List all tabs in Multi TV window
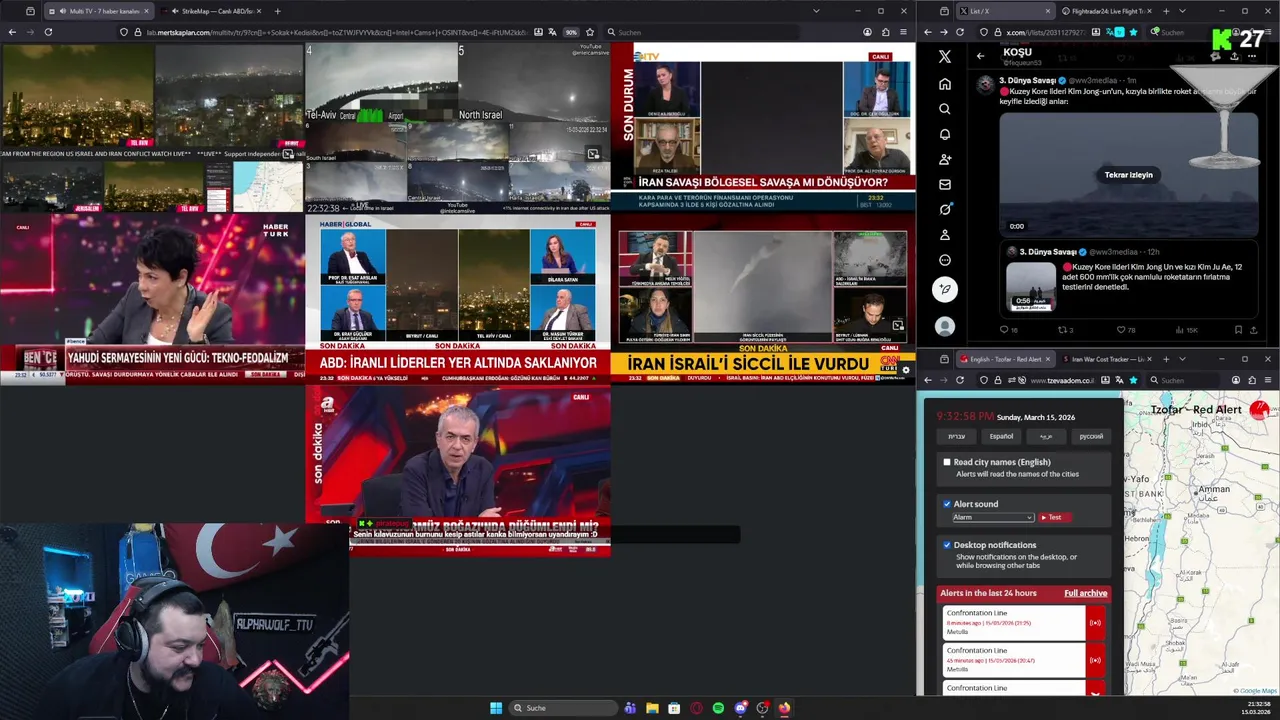The width and height of the screenshot is (1280, 720). (816, 11)
